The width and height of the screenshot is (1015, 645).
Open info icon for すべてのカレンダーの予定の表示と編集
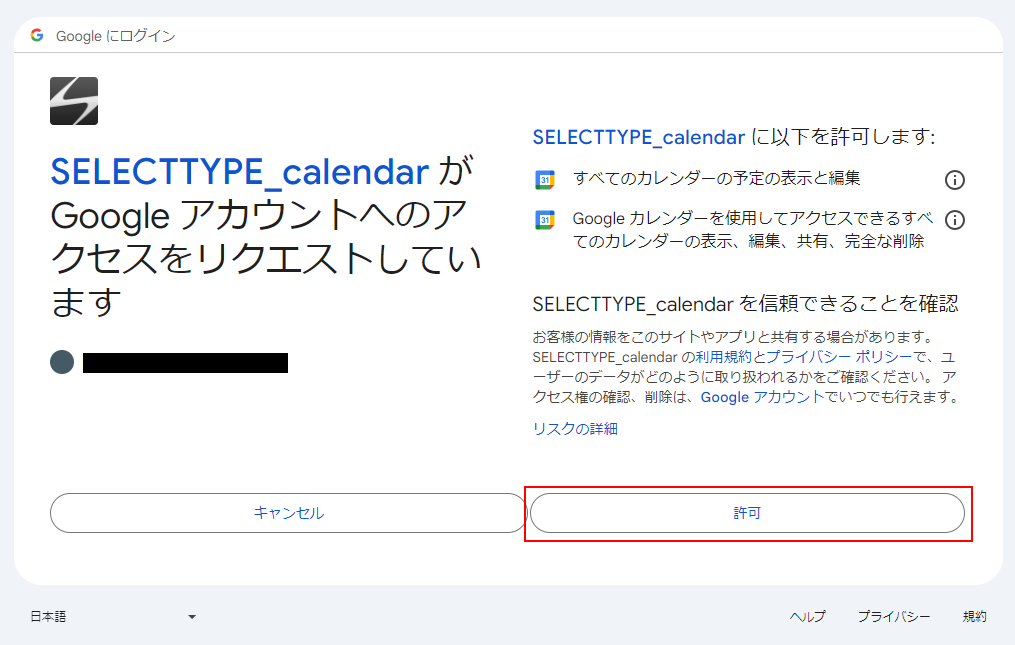(954, 180)
